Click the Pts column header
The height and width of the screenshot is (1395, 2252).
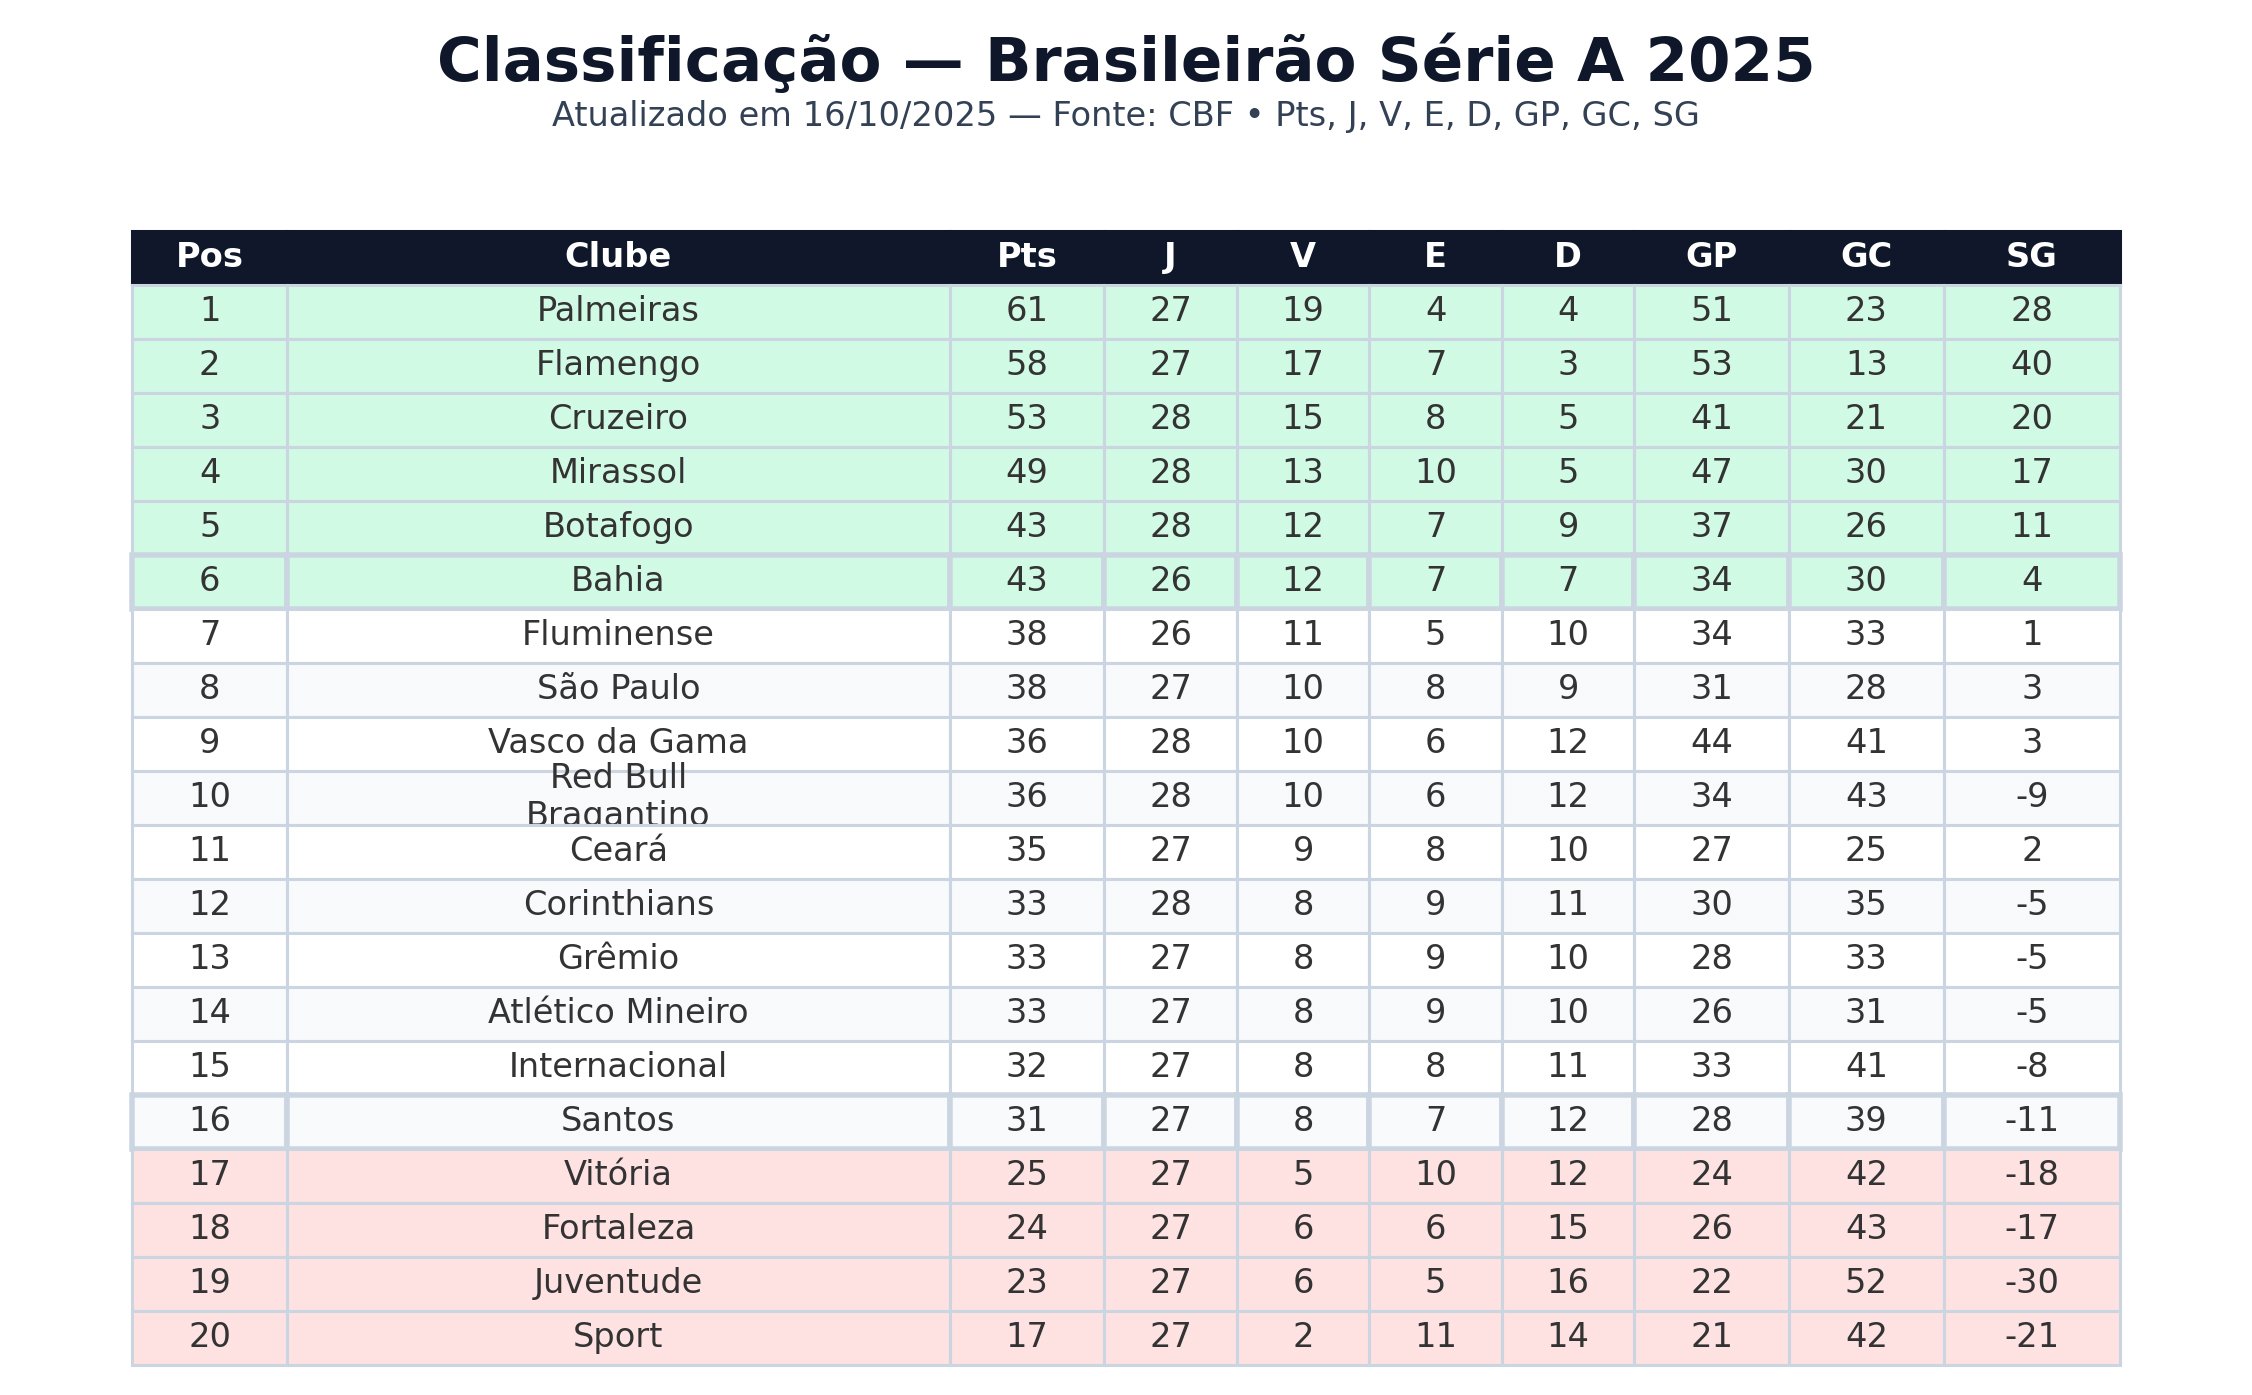[x=1026, y=257]
